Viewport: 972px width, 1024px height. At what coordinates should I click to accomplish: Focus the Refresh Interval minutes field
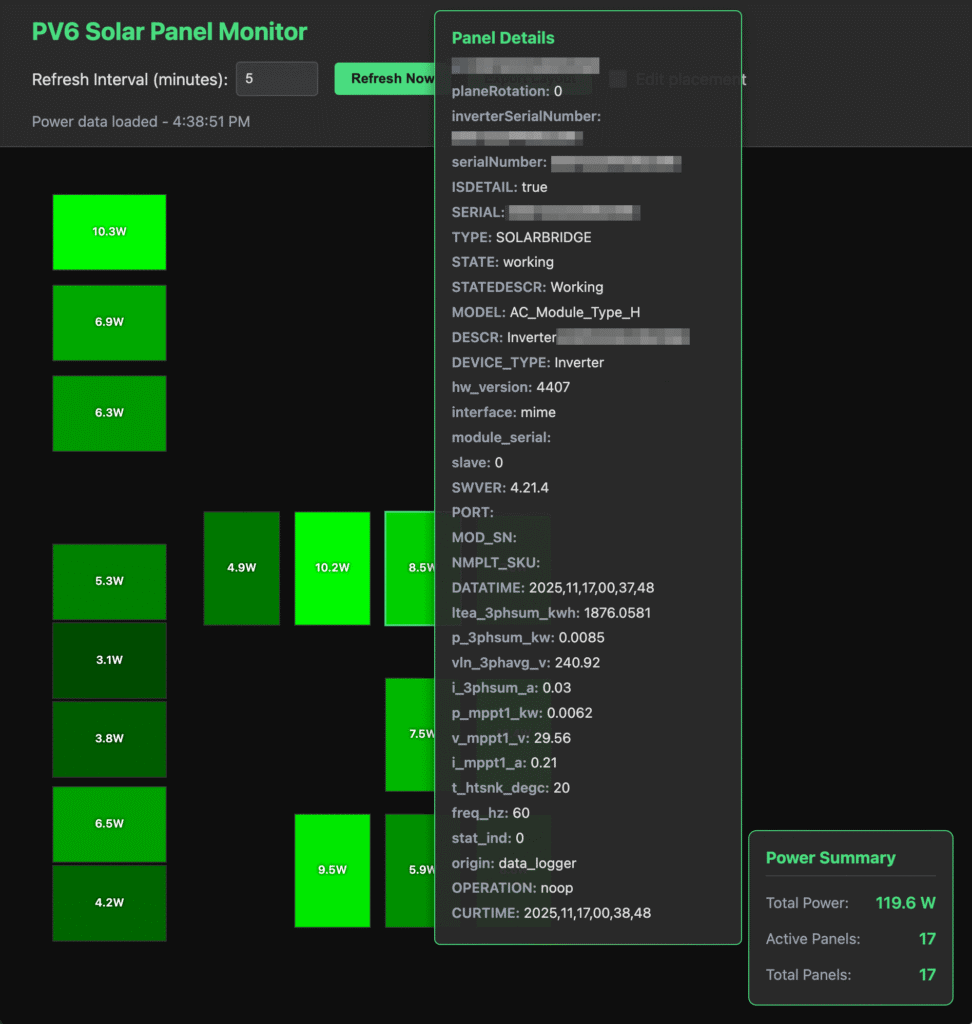[x=276, y=79]
